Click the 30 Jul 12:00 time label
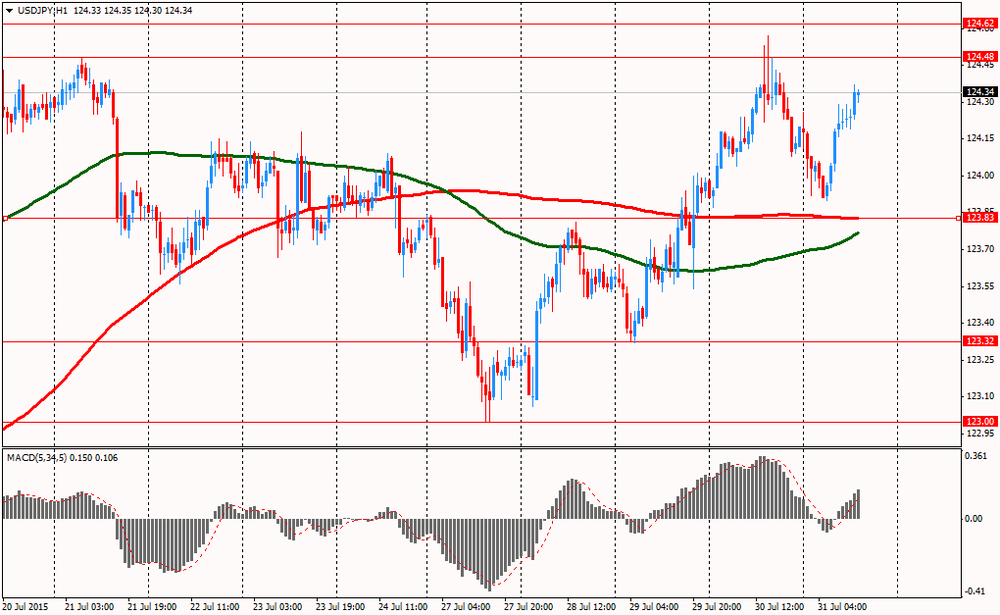Image resolution: width=1000 pixels, height=615 pixels. point(779,607)
